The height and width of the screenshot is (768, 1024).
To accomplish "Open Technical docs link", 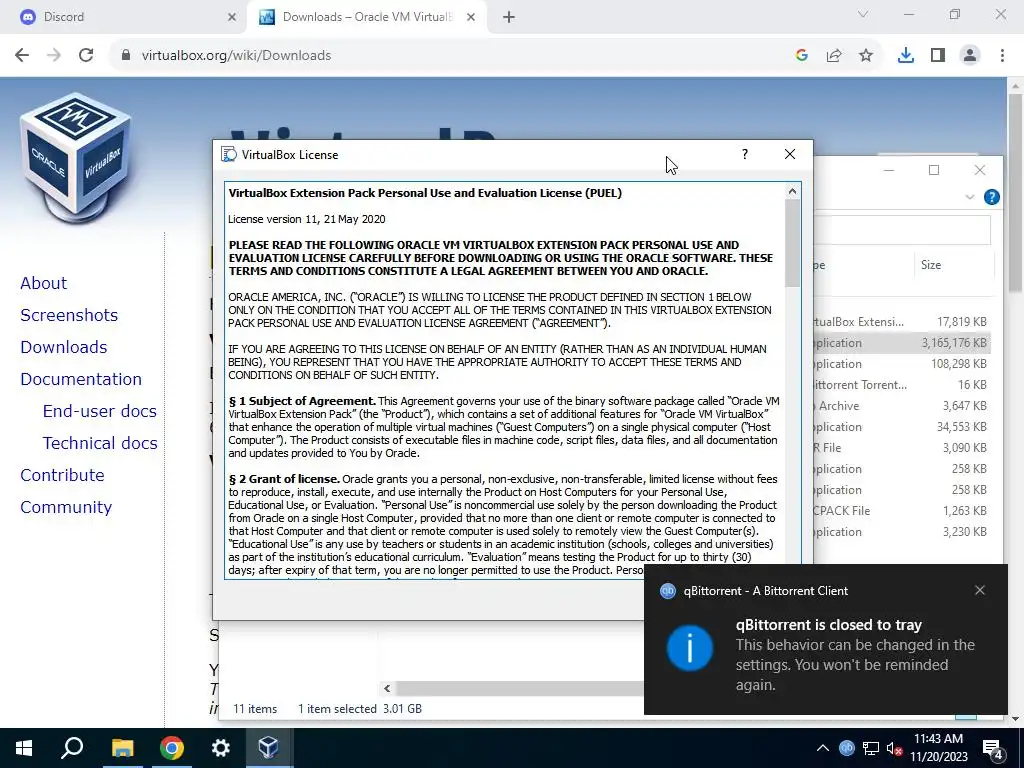I will 100,443.
